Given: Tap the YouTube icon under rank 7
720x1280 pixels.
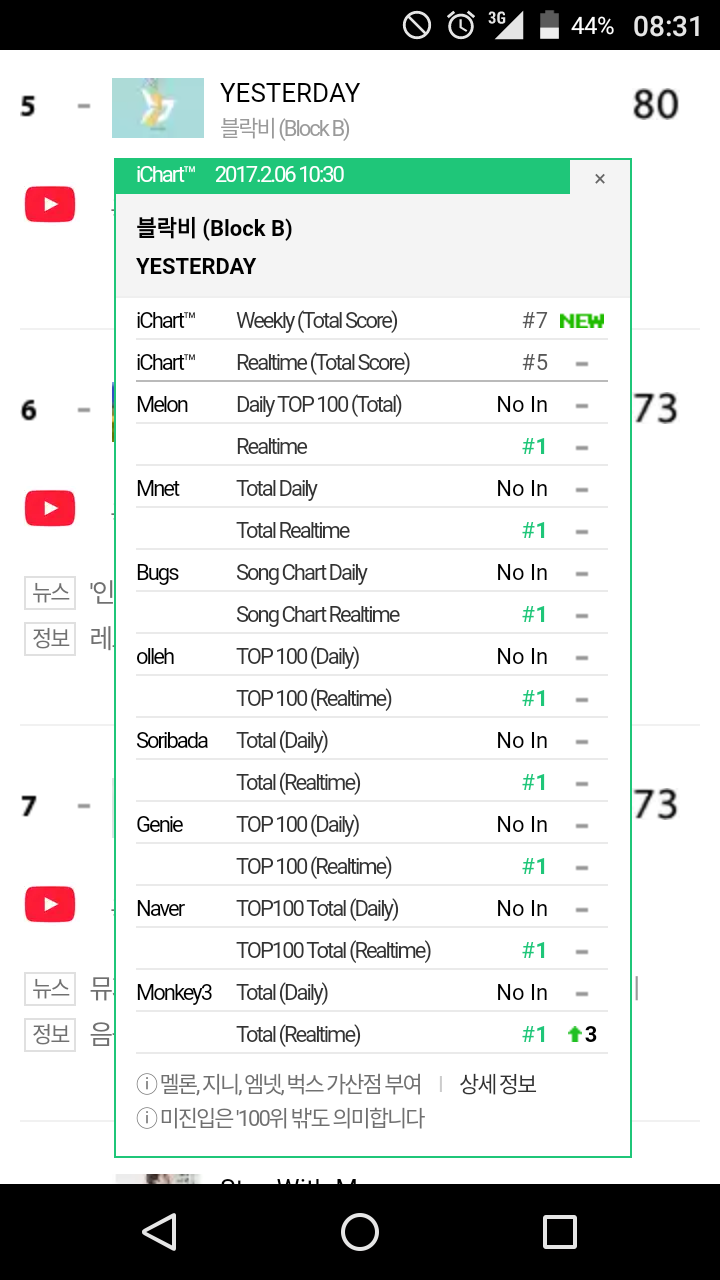Looking at the screenshot, I should (49, 904).
